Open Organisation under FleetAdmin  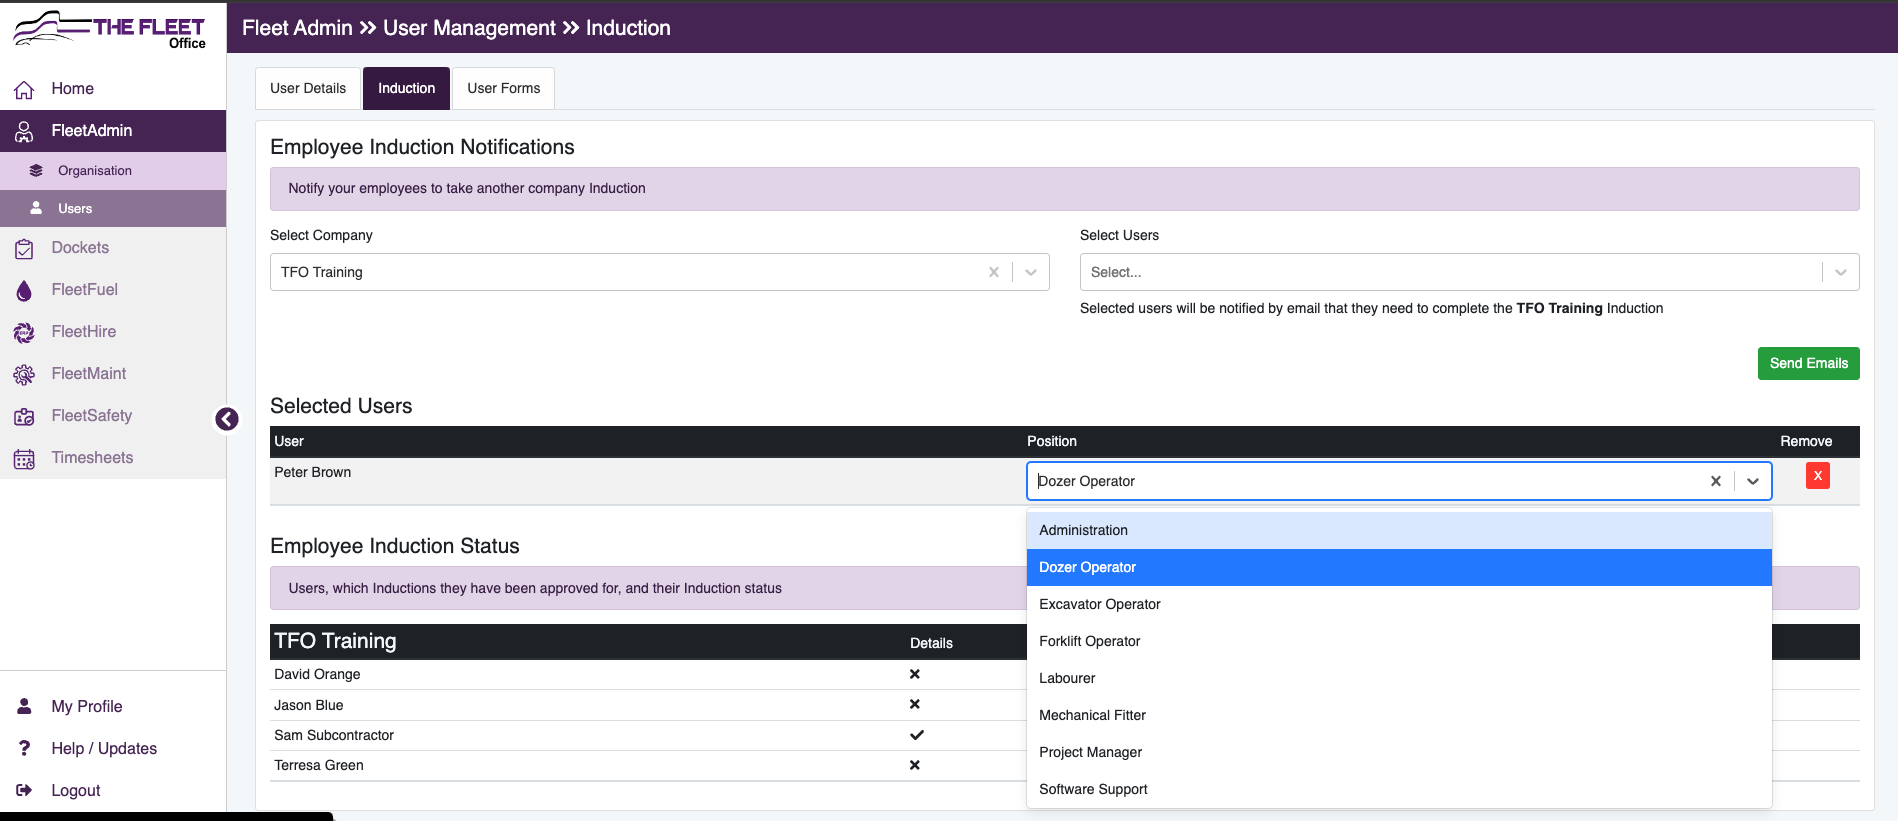pyautogui.click(x=113, y=171)
